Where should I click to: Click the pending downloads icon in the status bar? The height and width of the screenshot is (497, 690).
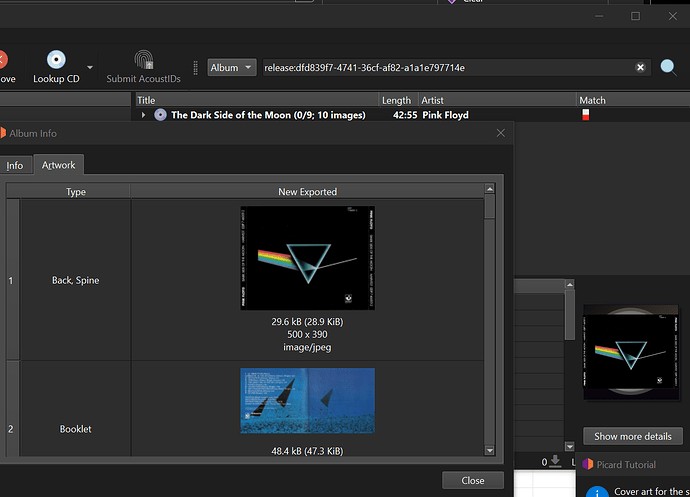pyautogui.click(x=555, y=461)
